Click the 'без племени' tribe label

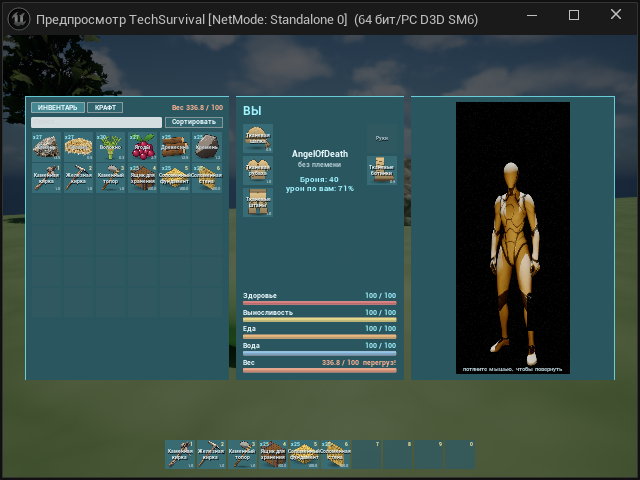319,164
